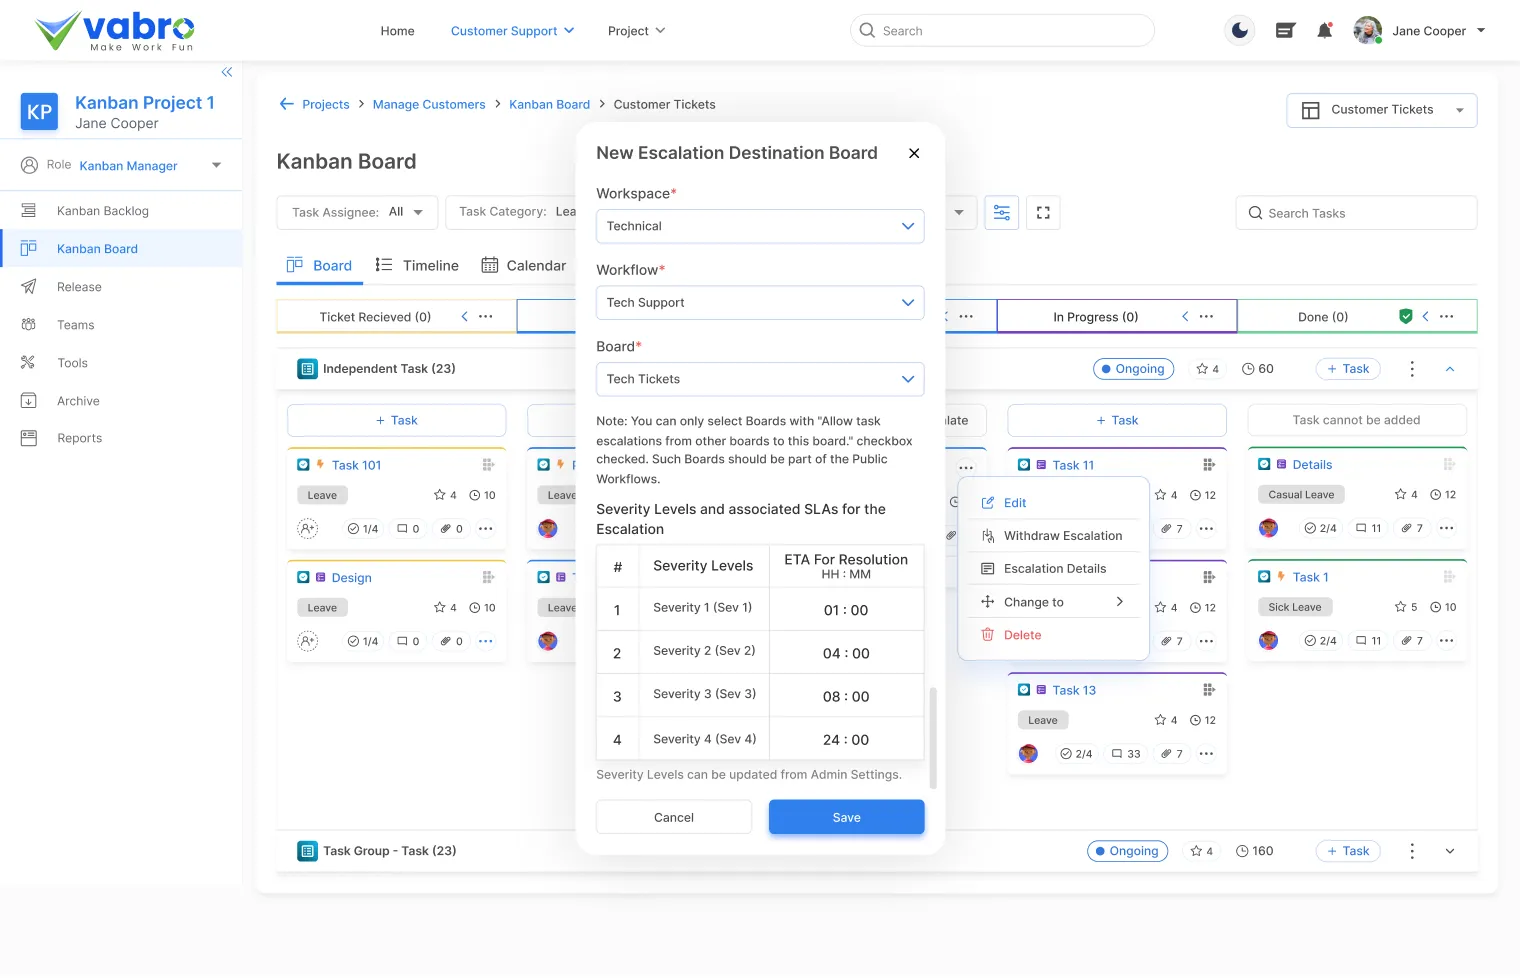The height and width of the screenshot is (978, 1520).
Task: Open the notifications bell
Action: tap(1324, 31)
